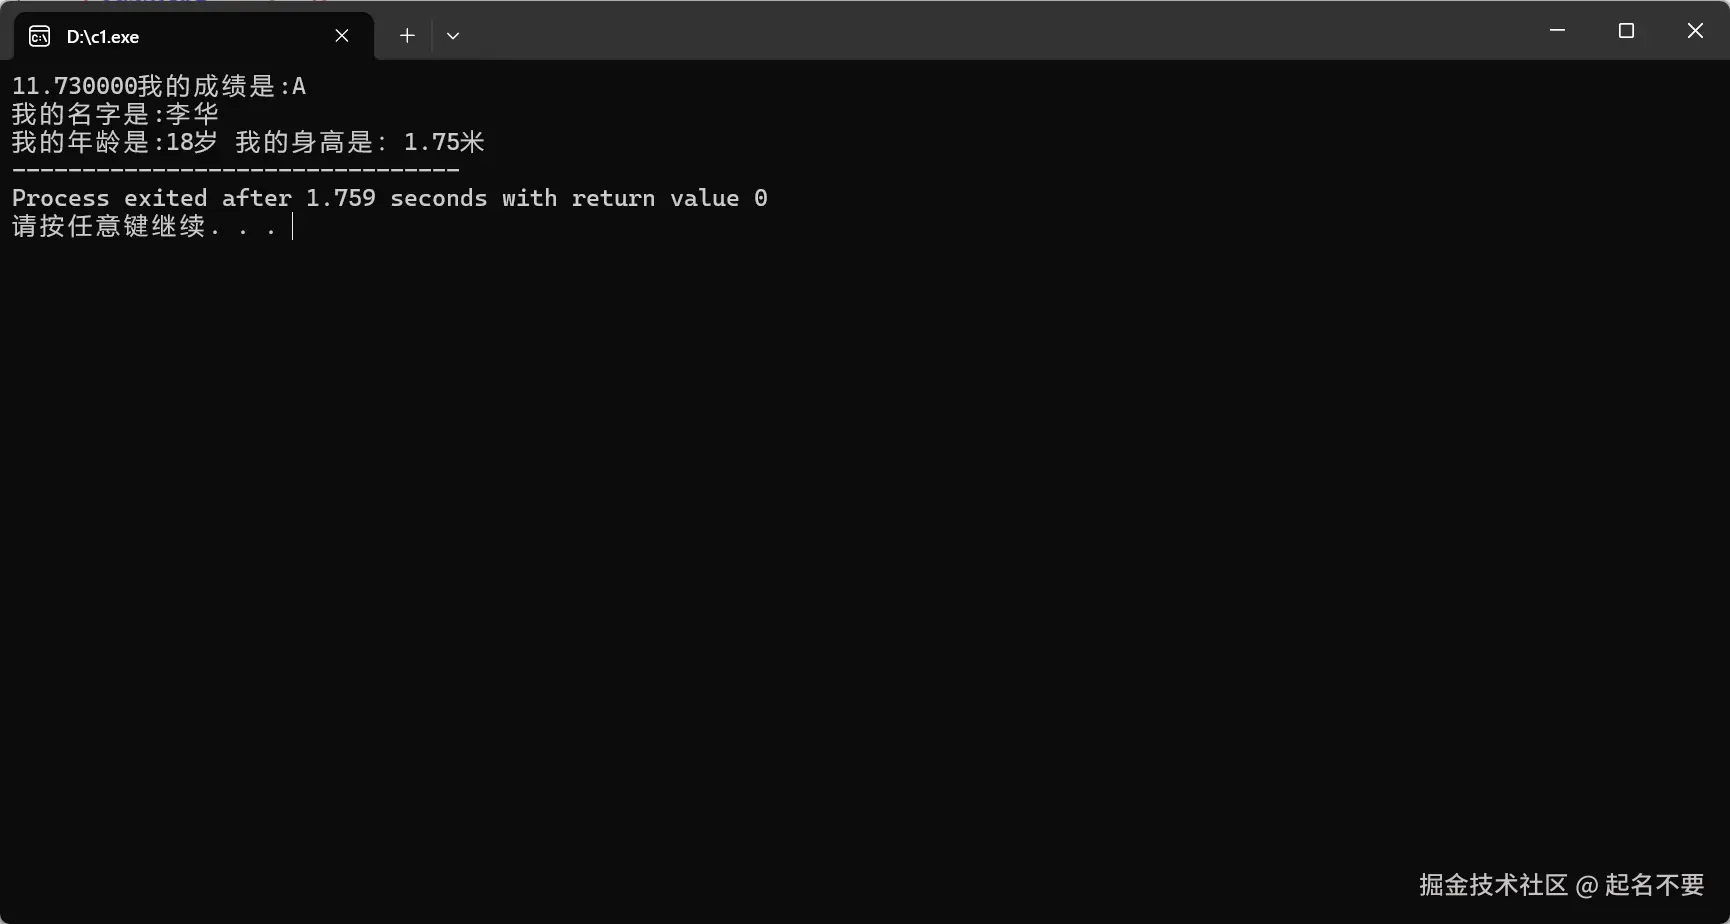Click the output line showing 11.730000 and grade A
This screenshot has width=1730, height=924.
159,87
